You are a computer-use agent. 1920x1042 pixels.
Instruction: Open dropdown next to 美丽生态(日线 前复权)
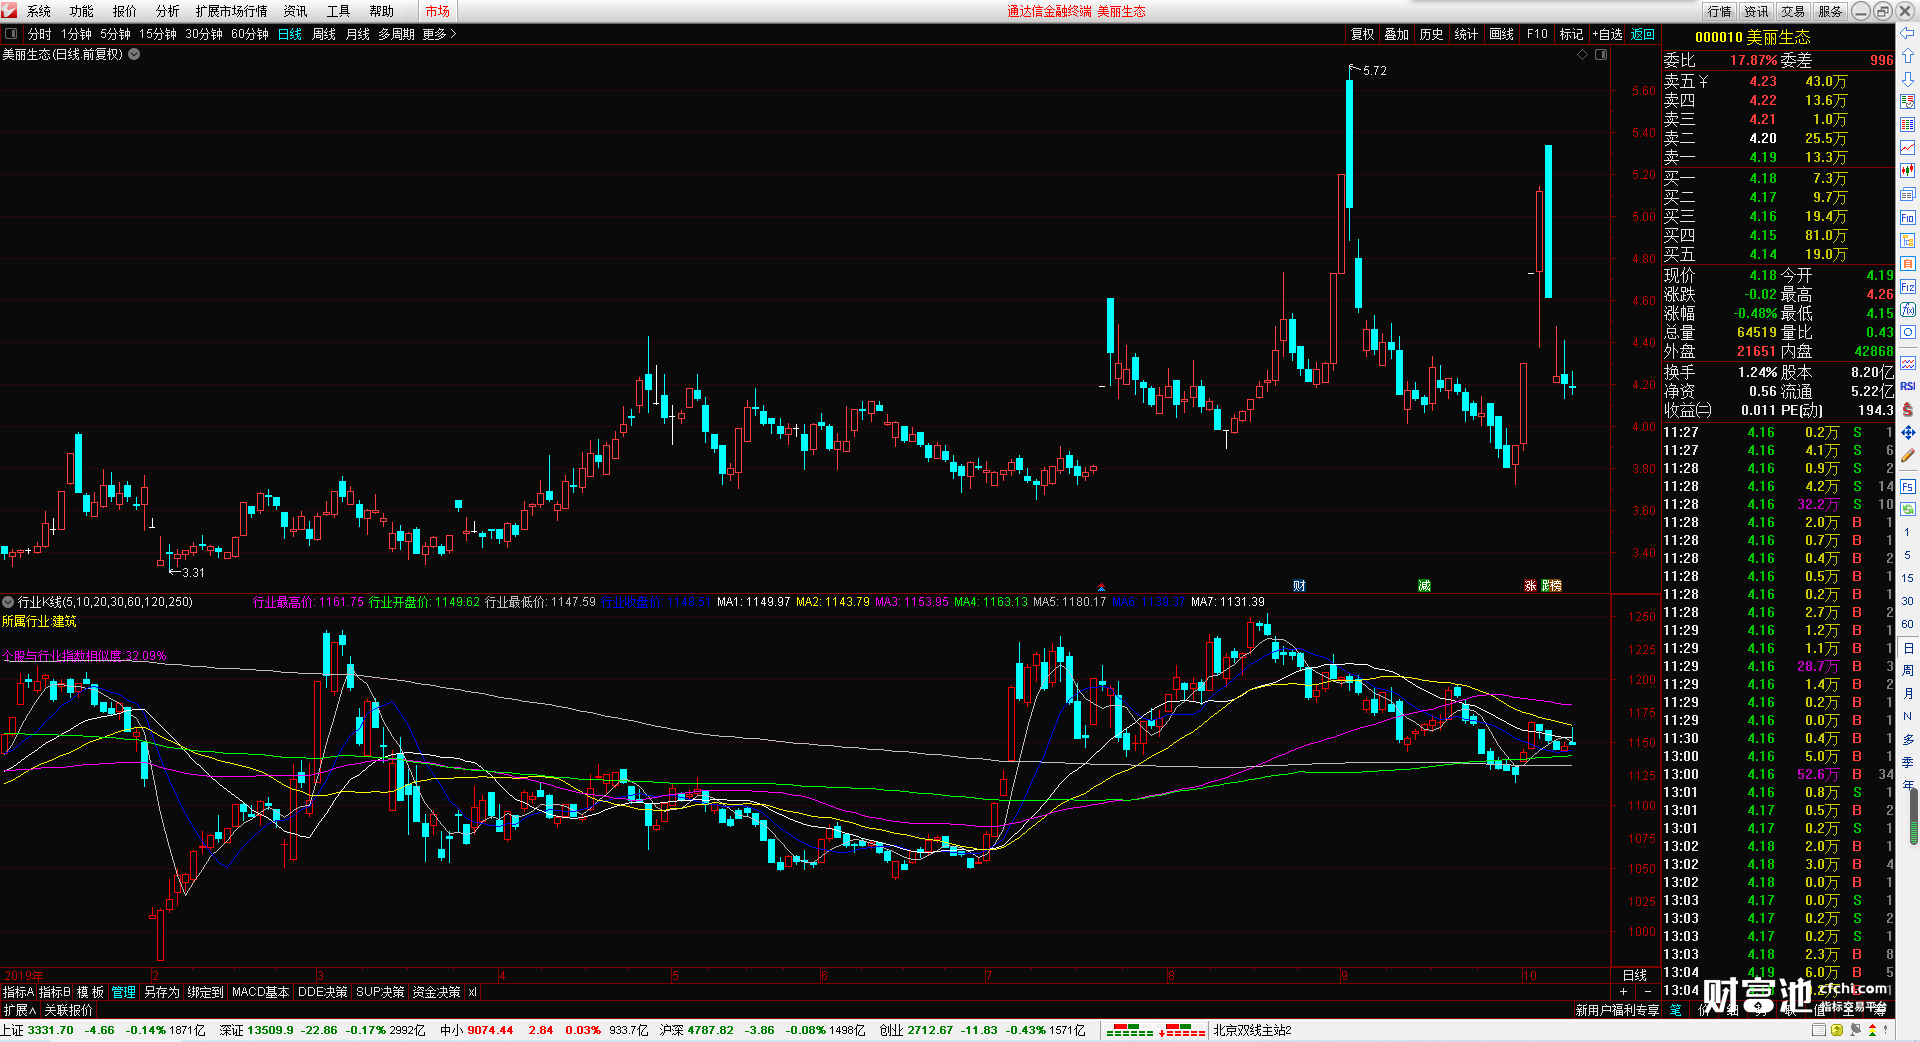click(x=134, y=54)
